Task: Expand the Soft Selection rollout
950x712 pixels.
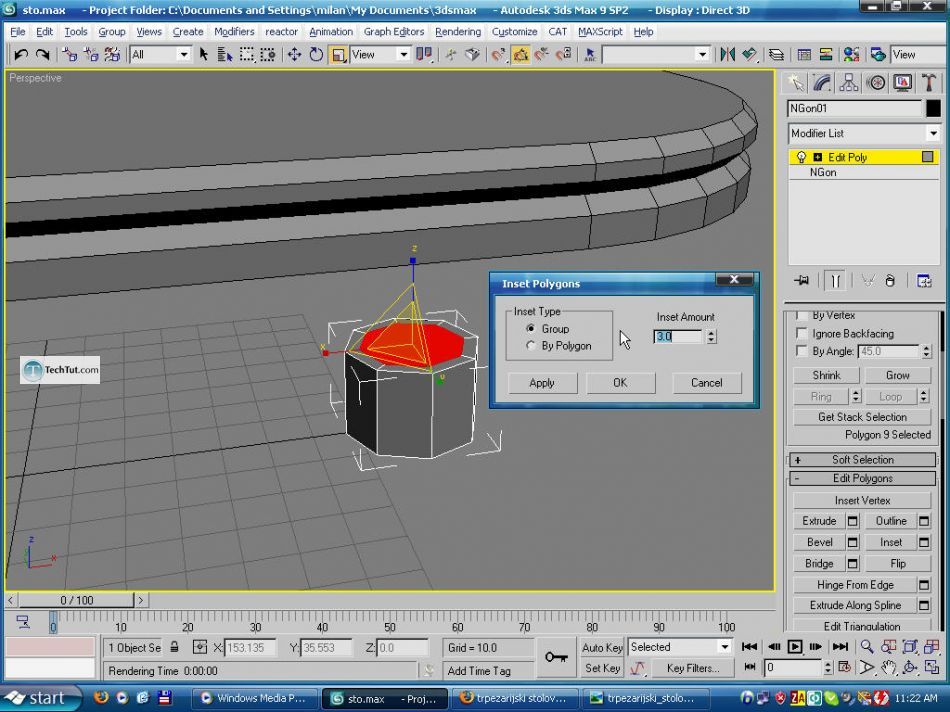Action: [863, 460]
